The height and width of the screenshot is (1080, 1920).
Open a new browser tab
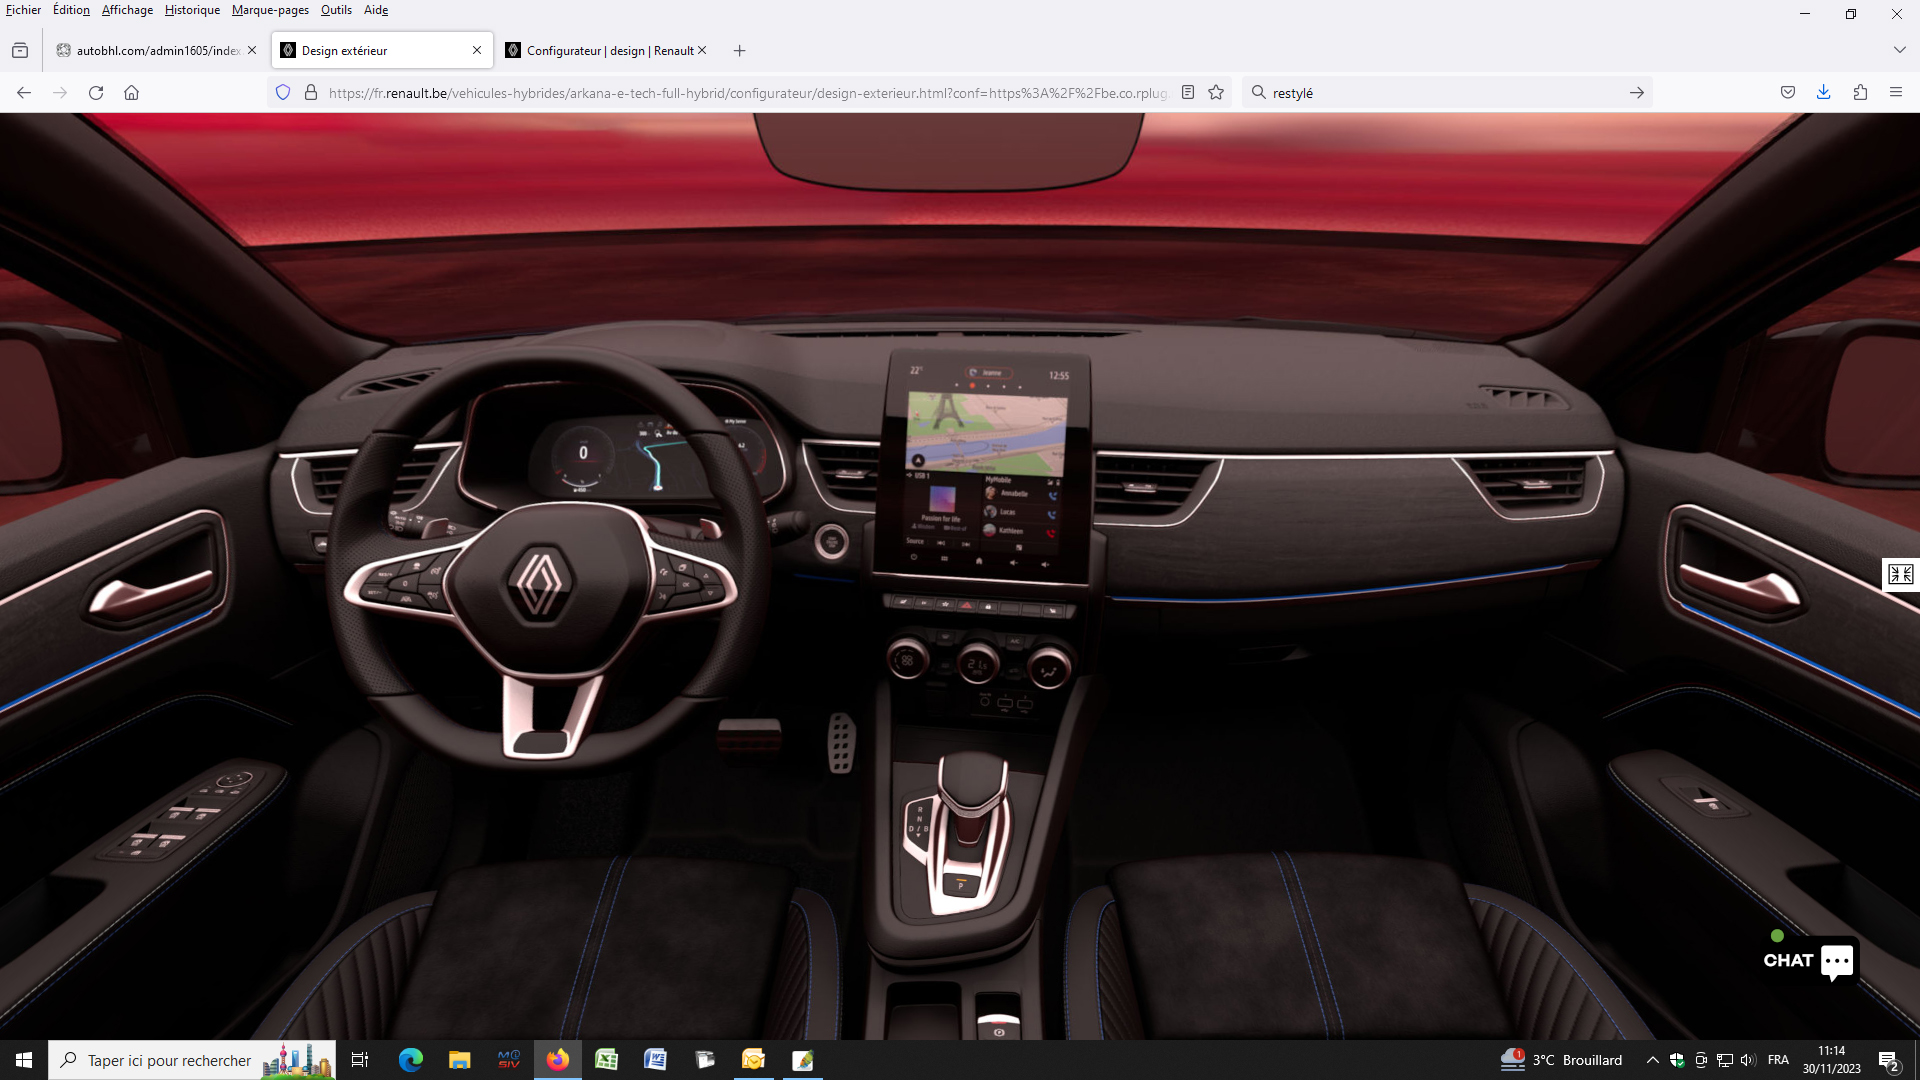click(x=740, y=50)
